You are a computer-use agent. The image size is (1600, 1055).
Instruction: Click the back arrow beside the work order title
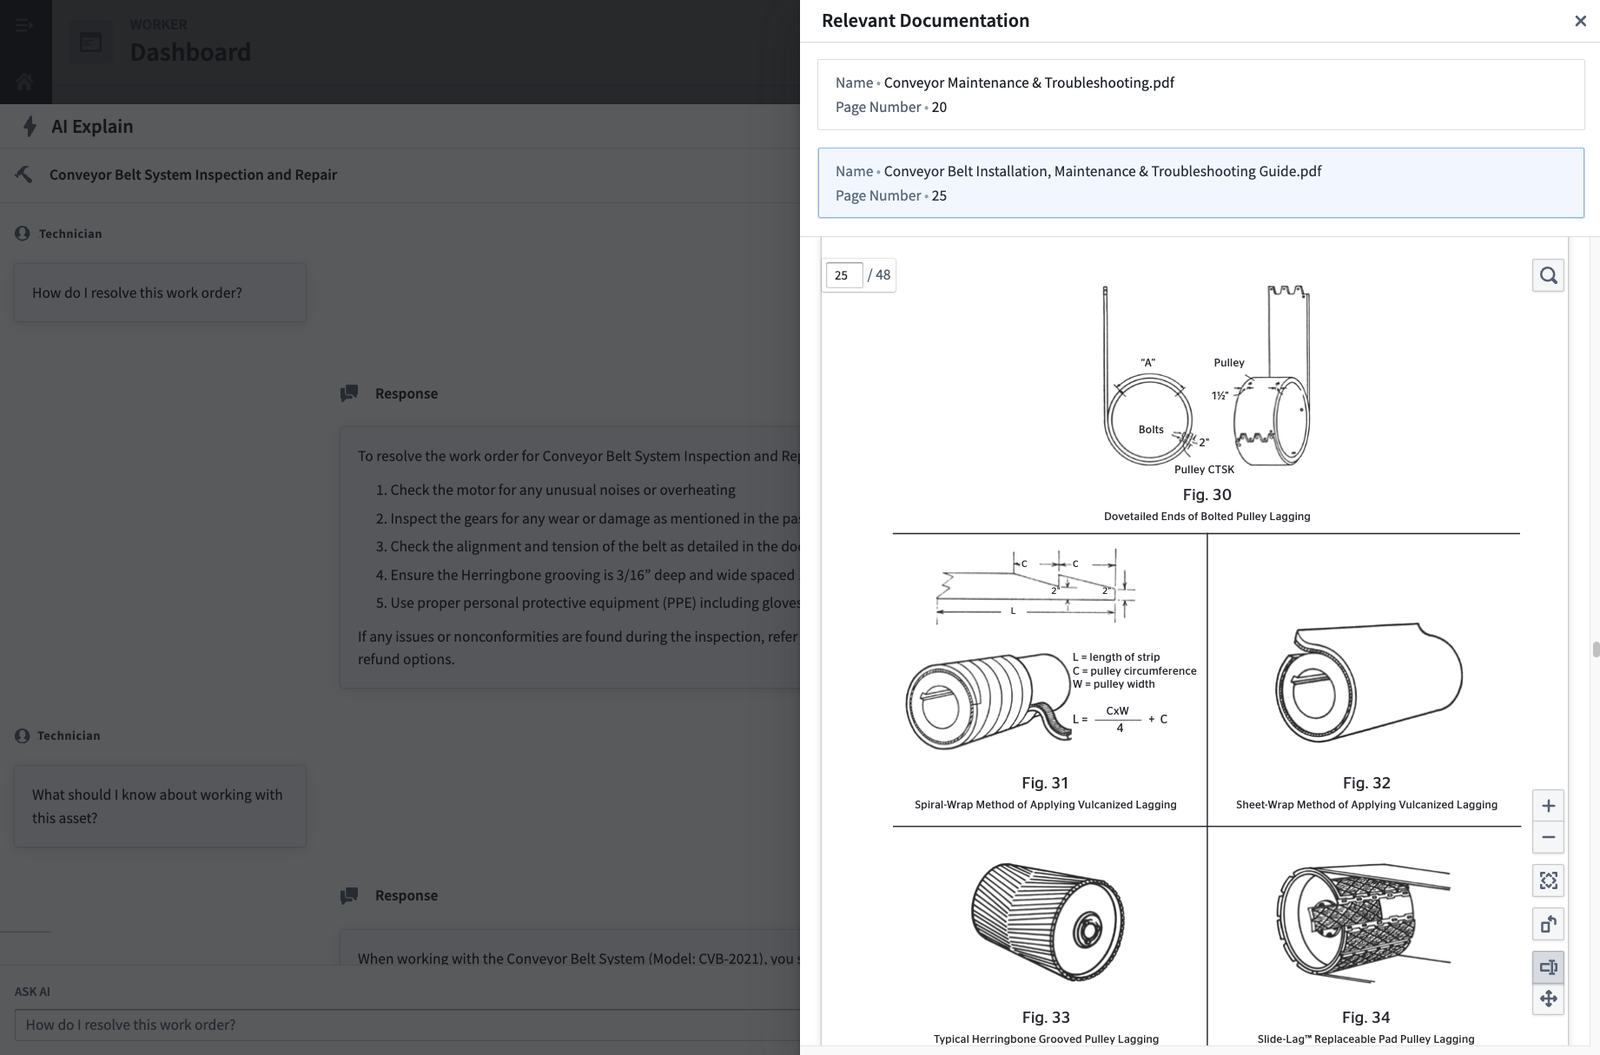pos(22,174)
